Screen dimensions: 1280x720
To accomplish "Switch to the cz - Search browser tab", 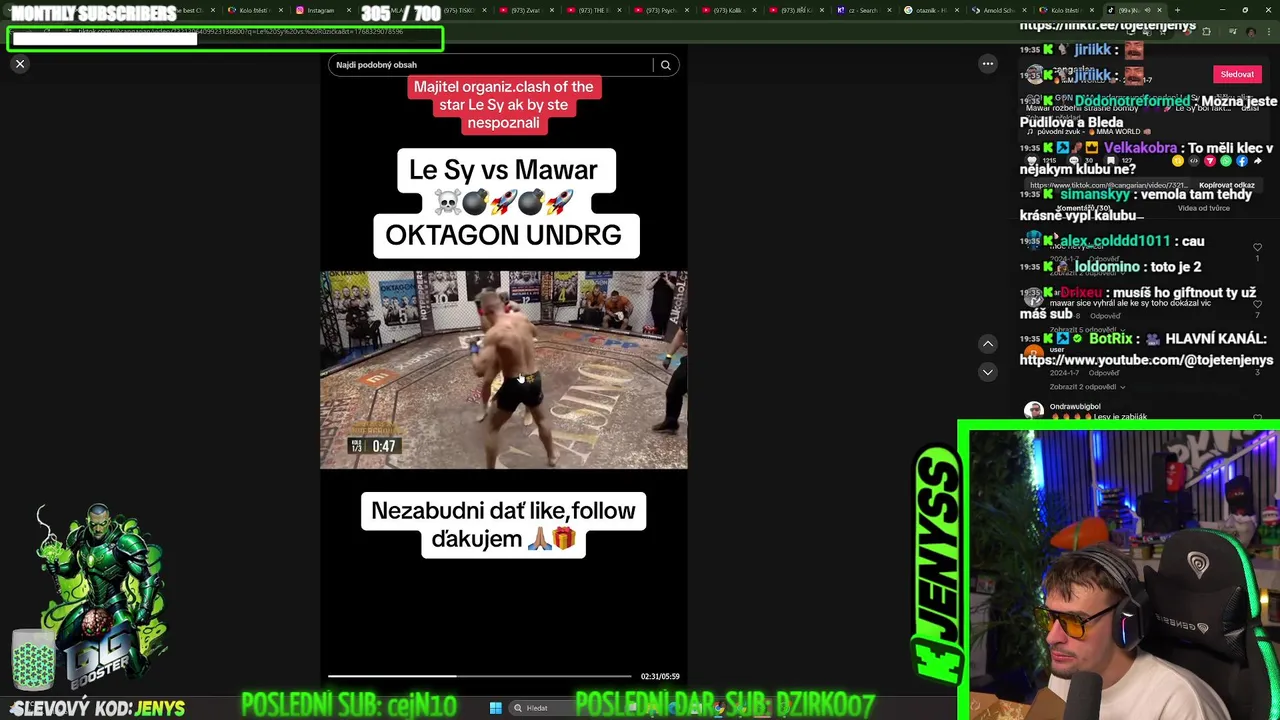I will click(863, 10).
